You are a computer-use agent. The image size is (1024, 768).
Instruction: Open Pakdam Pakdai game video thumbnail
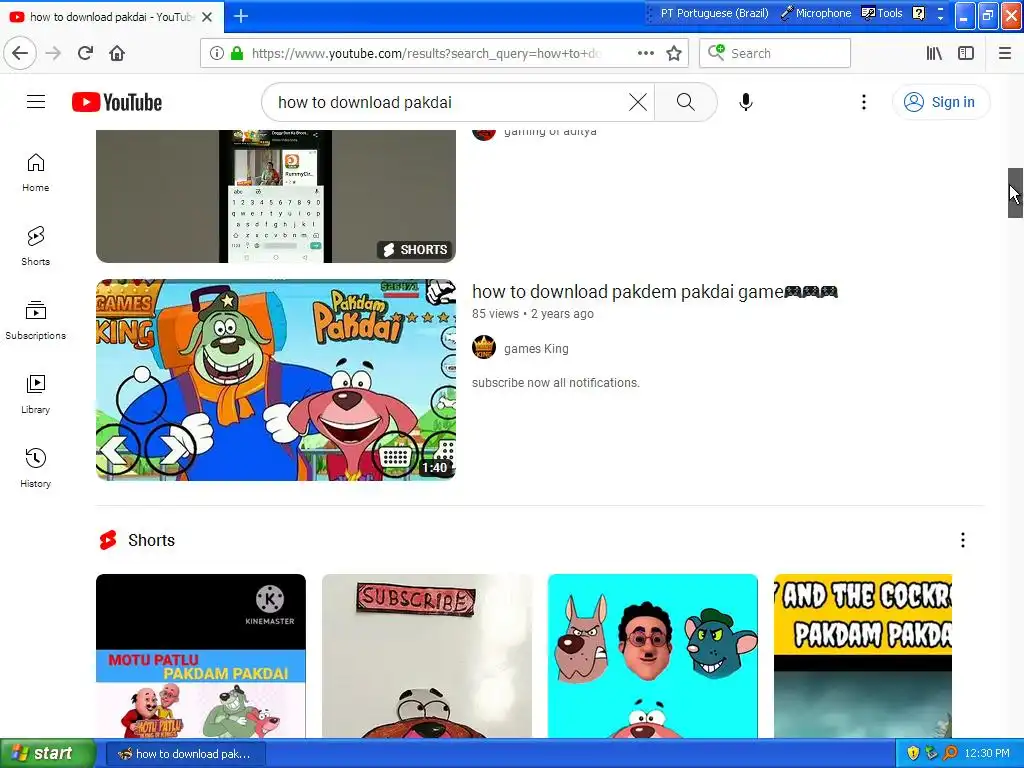click(276, 379)
